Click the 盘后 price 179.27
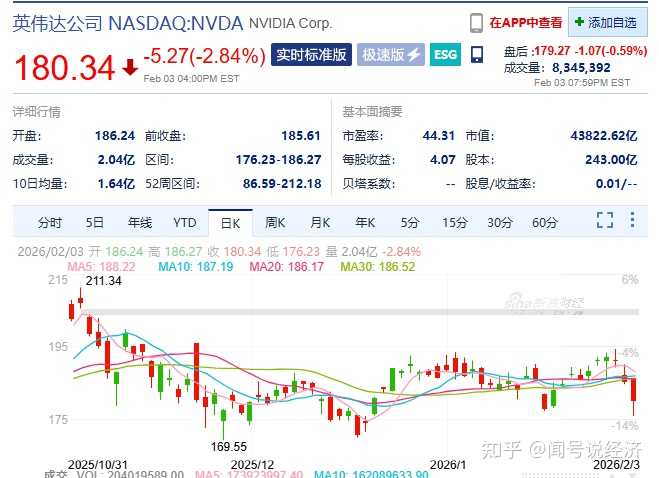The image size is (659, 478). coord(552,51)
